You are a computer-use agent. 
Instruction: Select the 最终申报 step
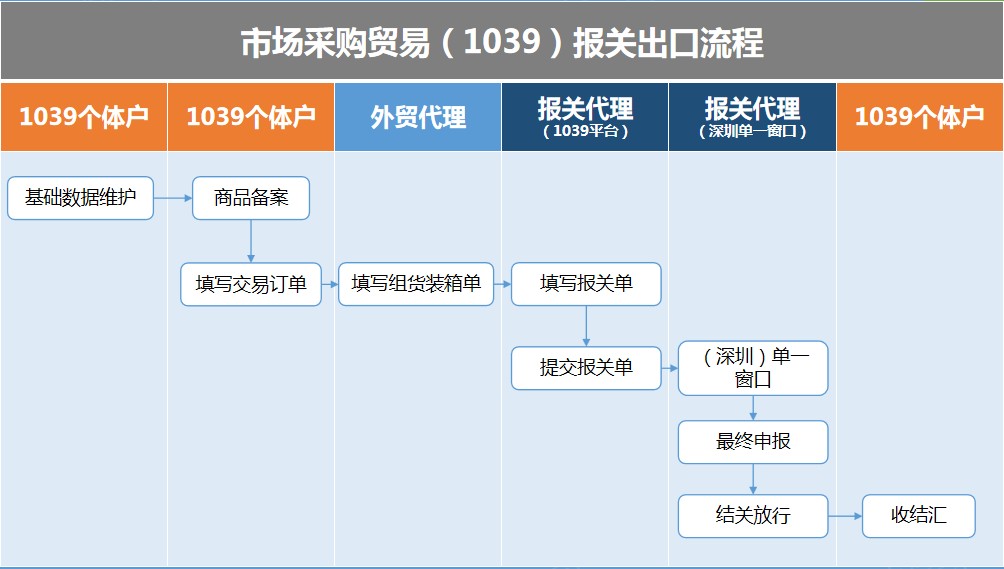click(x=753, y=442)
